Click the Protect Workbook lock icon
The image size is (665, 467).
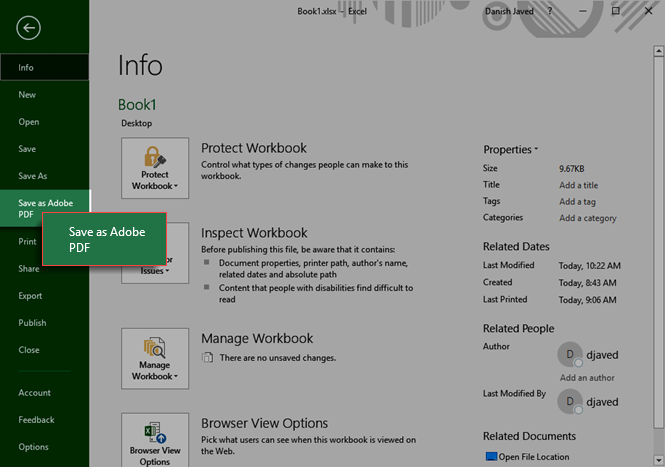[155, 160]
